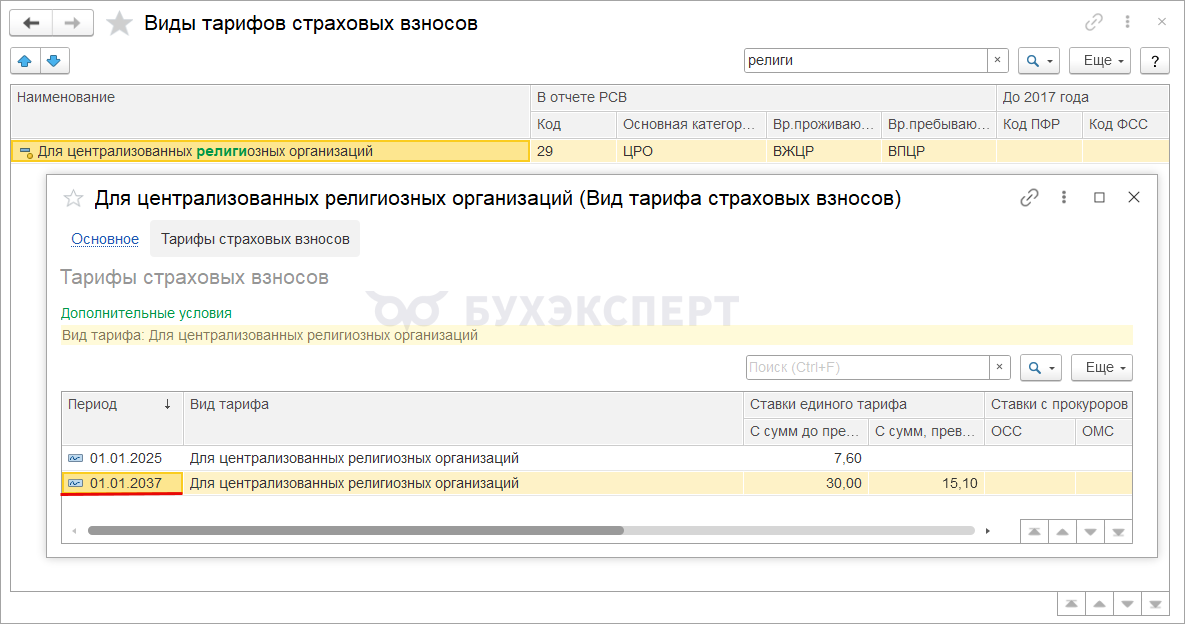Click the rate value 30,00
Screen dimensions: 1185x624
843,483
